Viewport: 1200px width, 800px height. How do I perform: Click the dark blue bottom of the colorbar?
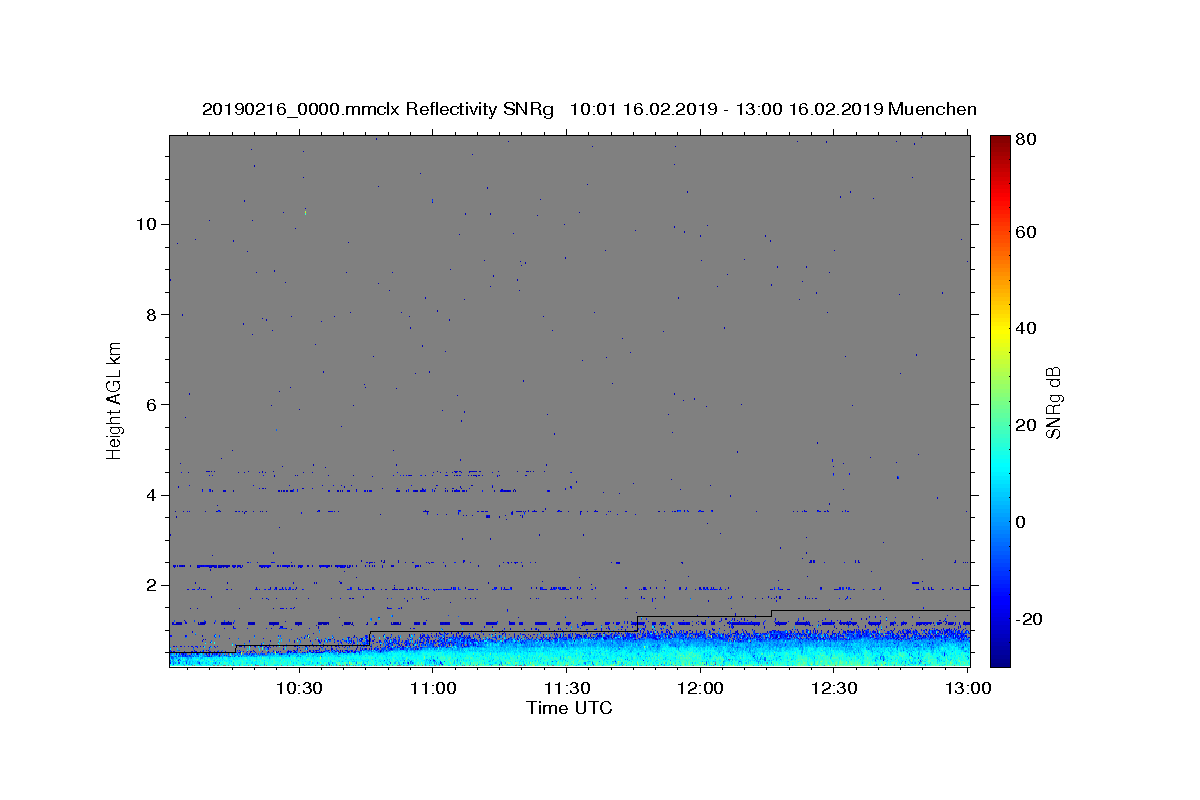[1000, 658]
